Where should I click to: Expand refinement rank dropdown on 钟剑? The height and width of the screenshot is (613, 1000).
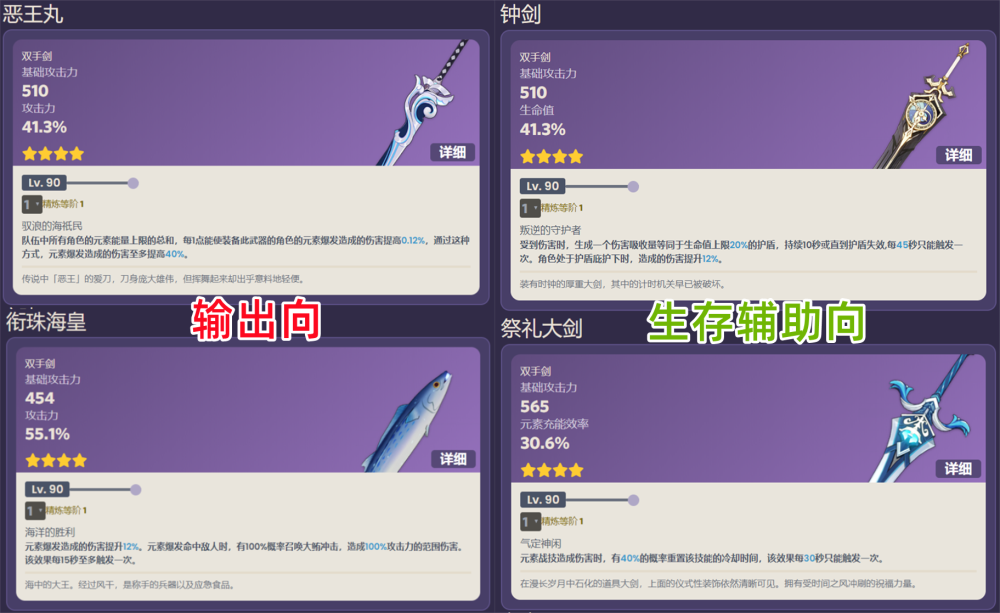tap(530, 208)
